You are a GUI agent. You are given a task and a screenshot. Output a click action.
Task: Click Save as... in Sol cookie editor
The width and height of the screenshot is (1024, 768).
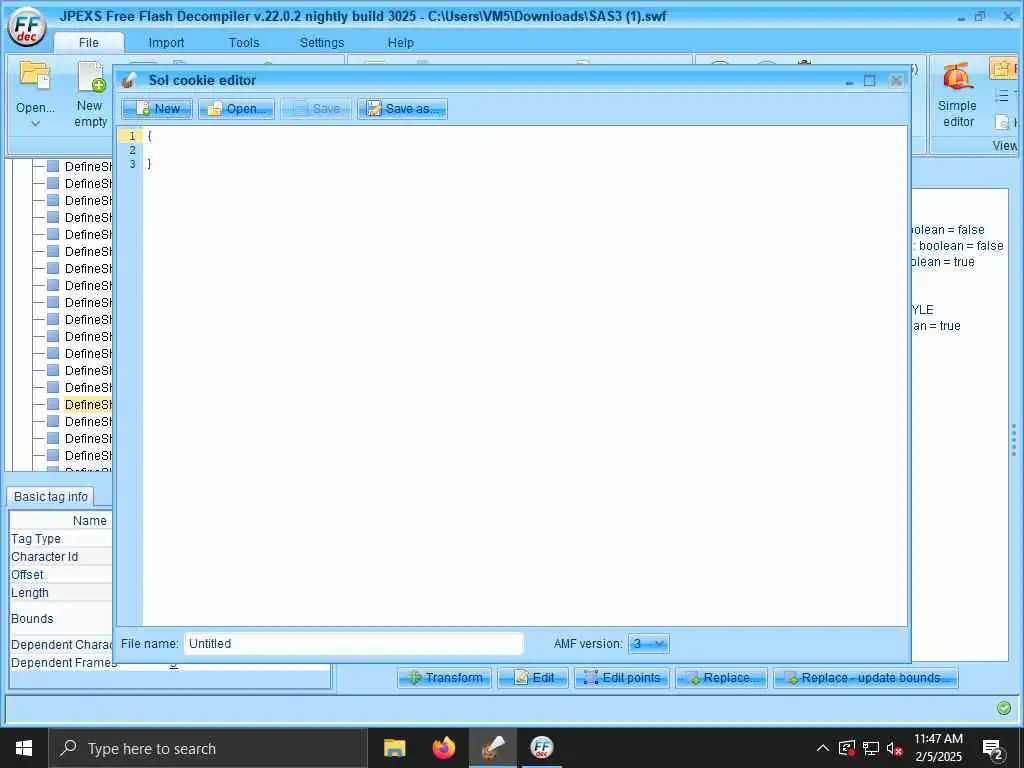tap(402, 109)
